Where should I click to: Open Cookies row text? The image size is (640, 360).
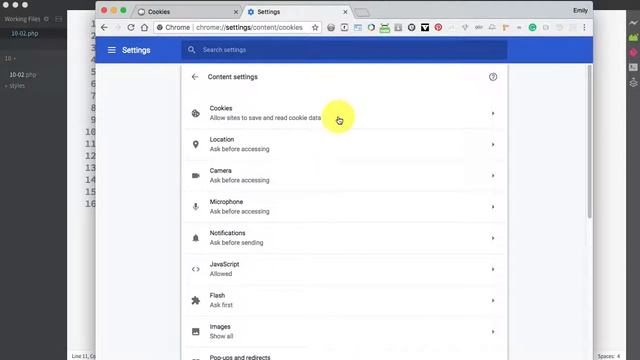tap(265, 113)
